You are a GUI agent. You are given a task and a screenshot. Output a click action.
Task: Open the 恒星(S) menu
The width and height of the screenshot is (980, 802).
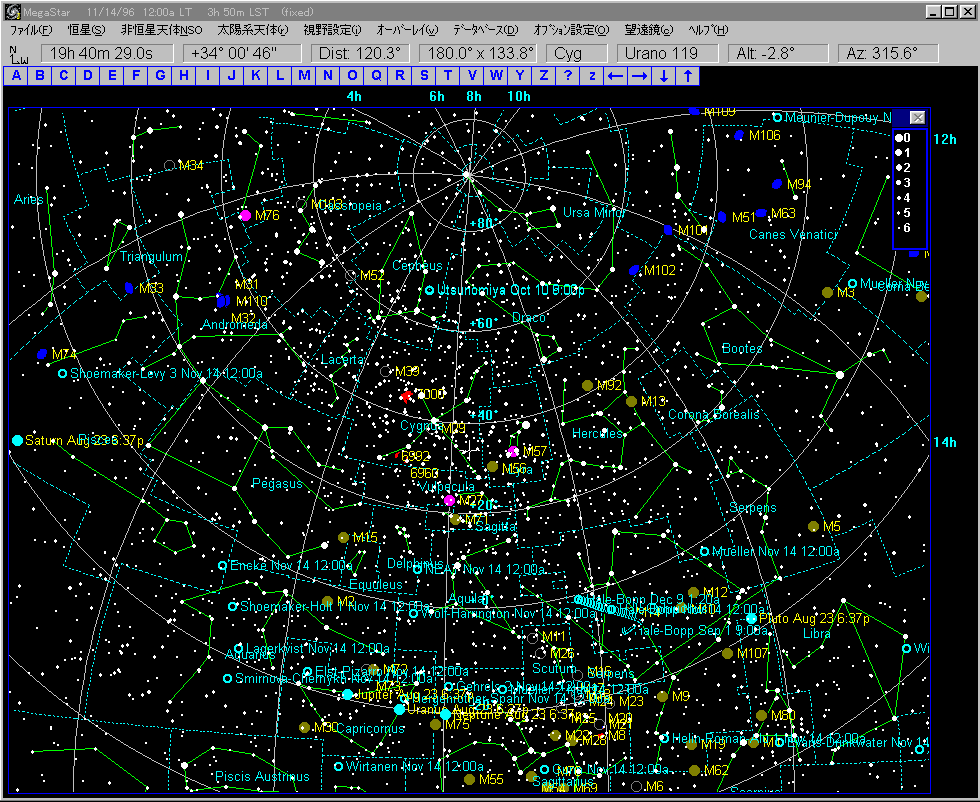pyautogui.click(x=87, y=30)
